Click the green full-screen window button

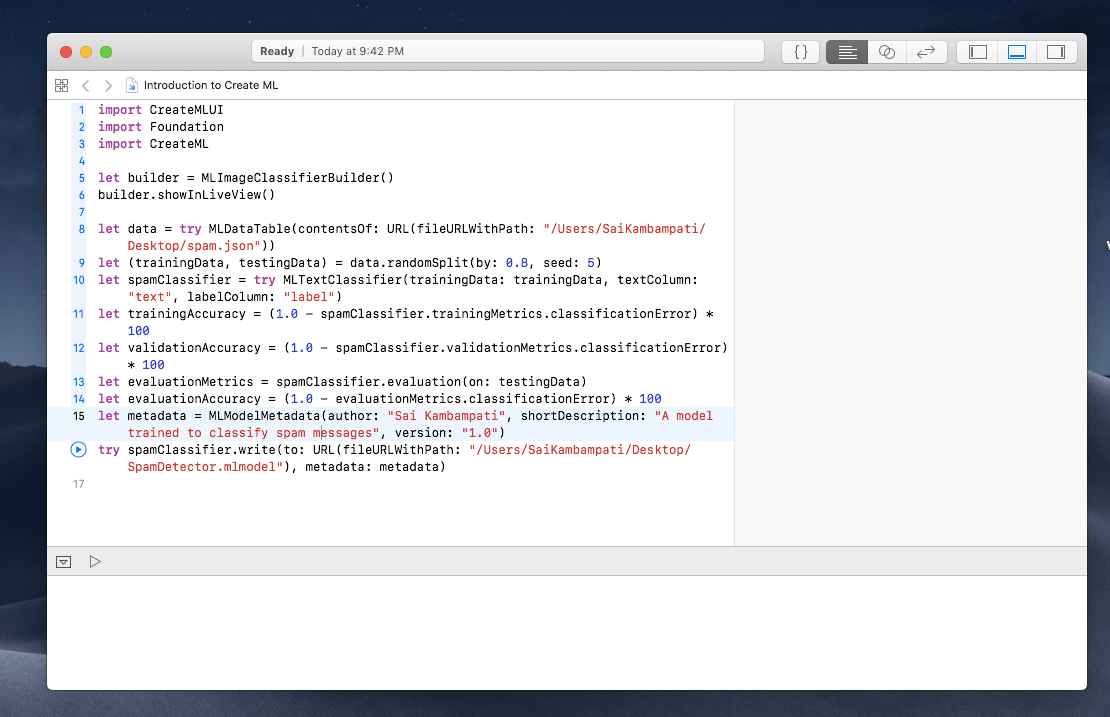pos(106,52)
